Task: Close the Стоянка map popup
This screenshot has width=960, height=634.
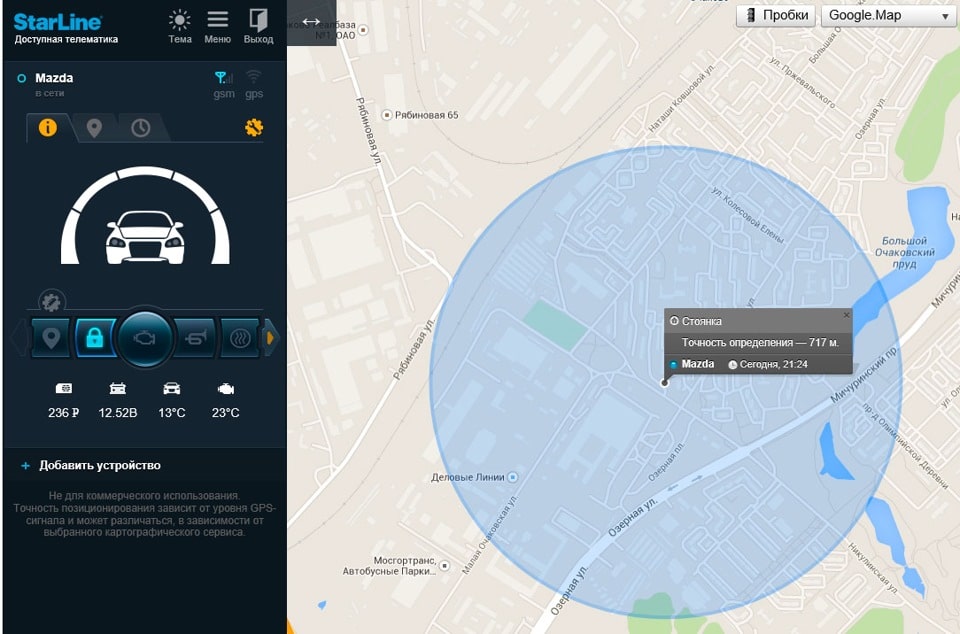Action: point(846,315)
